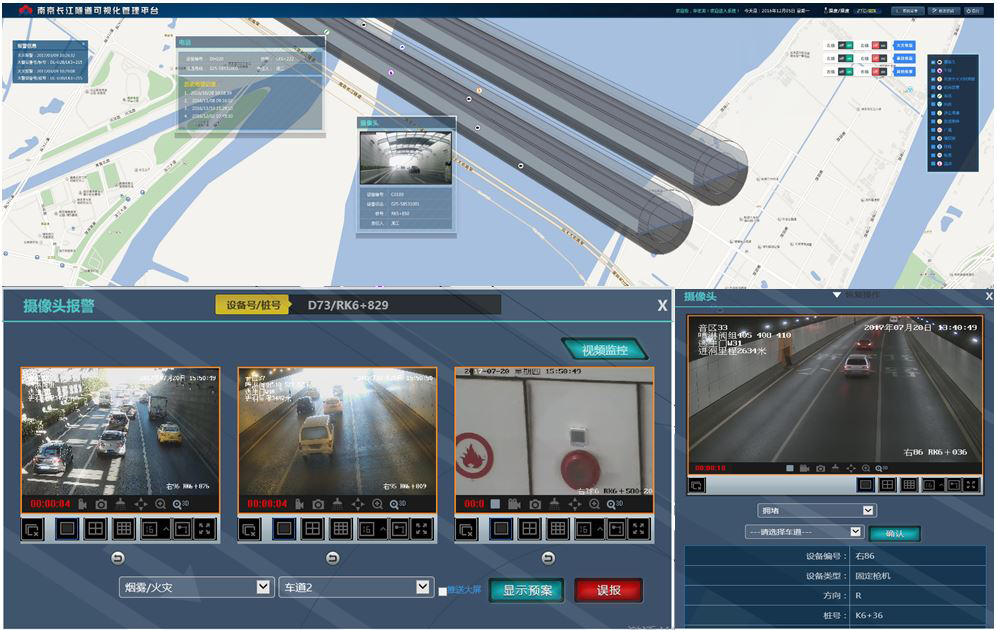Toggle first green on/off switch on map

click(x=845, y=45)
